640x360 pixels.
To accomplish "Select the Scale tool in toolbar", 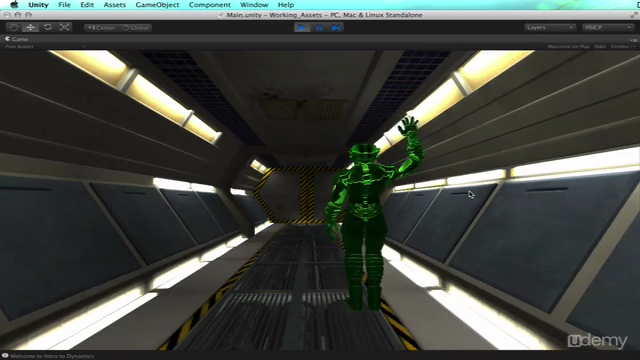I will click(64, 27).
